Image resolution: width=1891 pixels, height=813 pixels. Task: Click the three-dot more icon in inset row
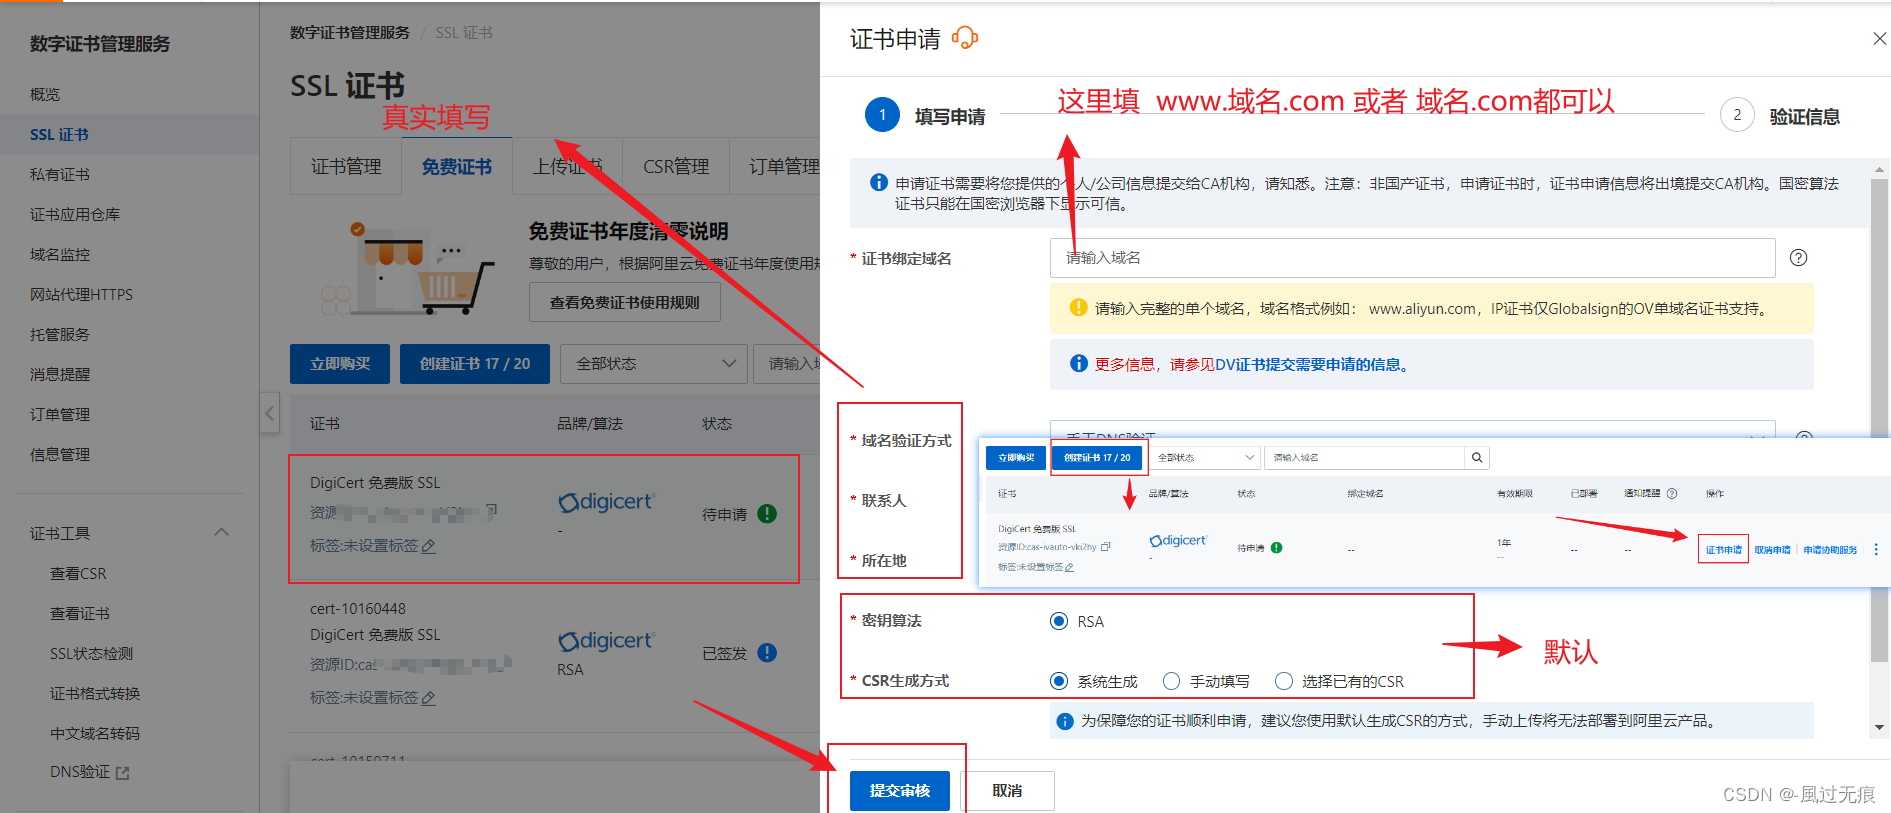(x=1876, y=549)
